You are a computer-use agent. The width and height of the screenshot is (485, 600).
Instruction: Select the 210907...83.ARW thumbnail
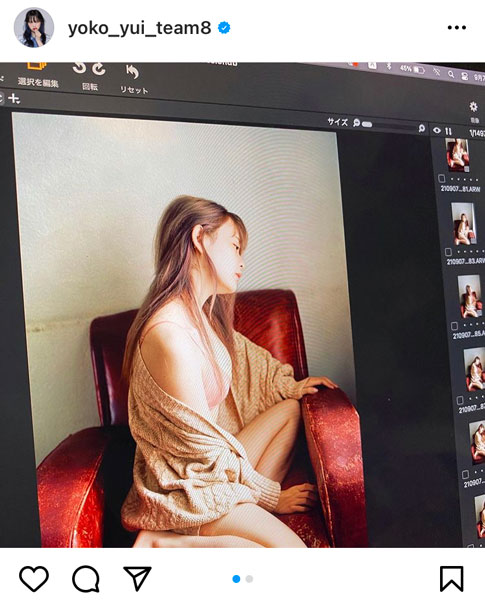[x=464, y=223]
